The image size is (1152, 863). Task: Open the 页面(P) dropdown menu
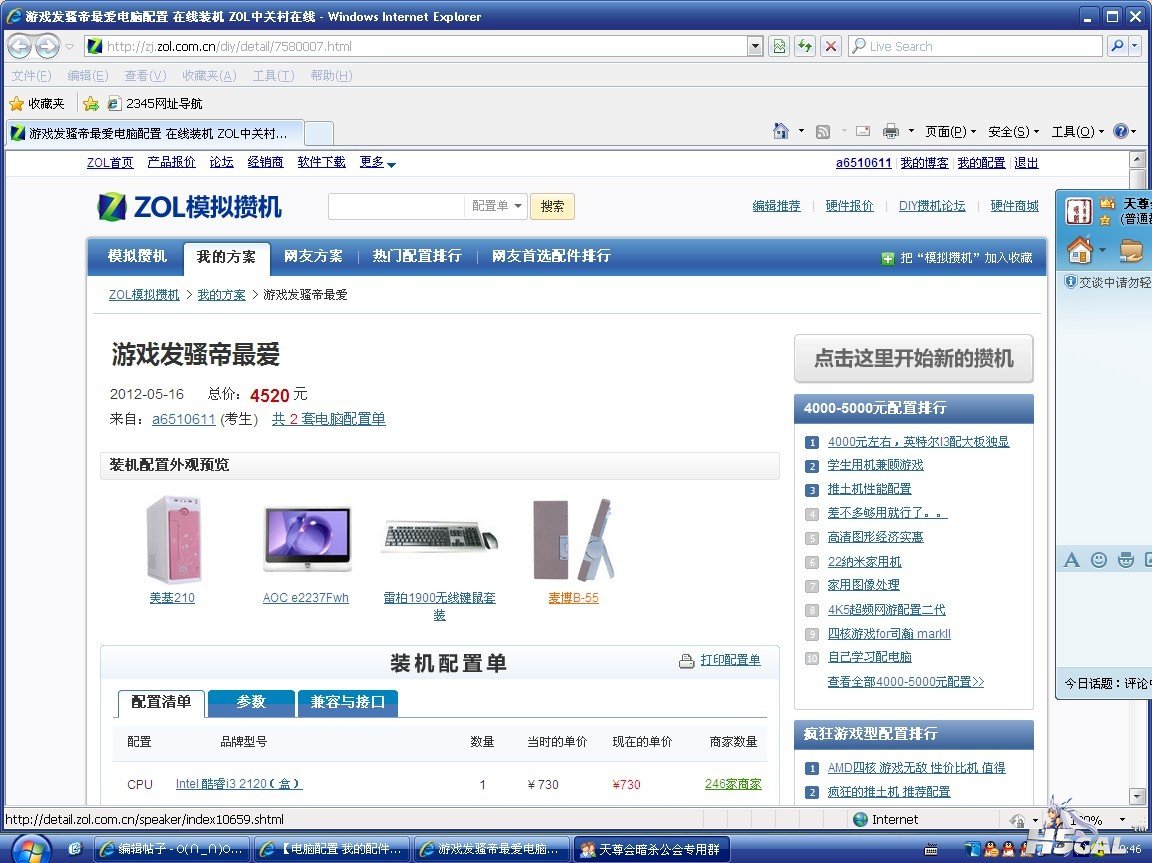click(x=950, y=131)
